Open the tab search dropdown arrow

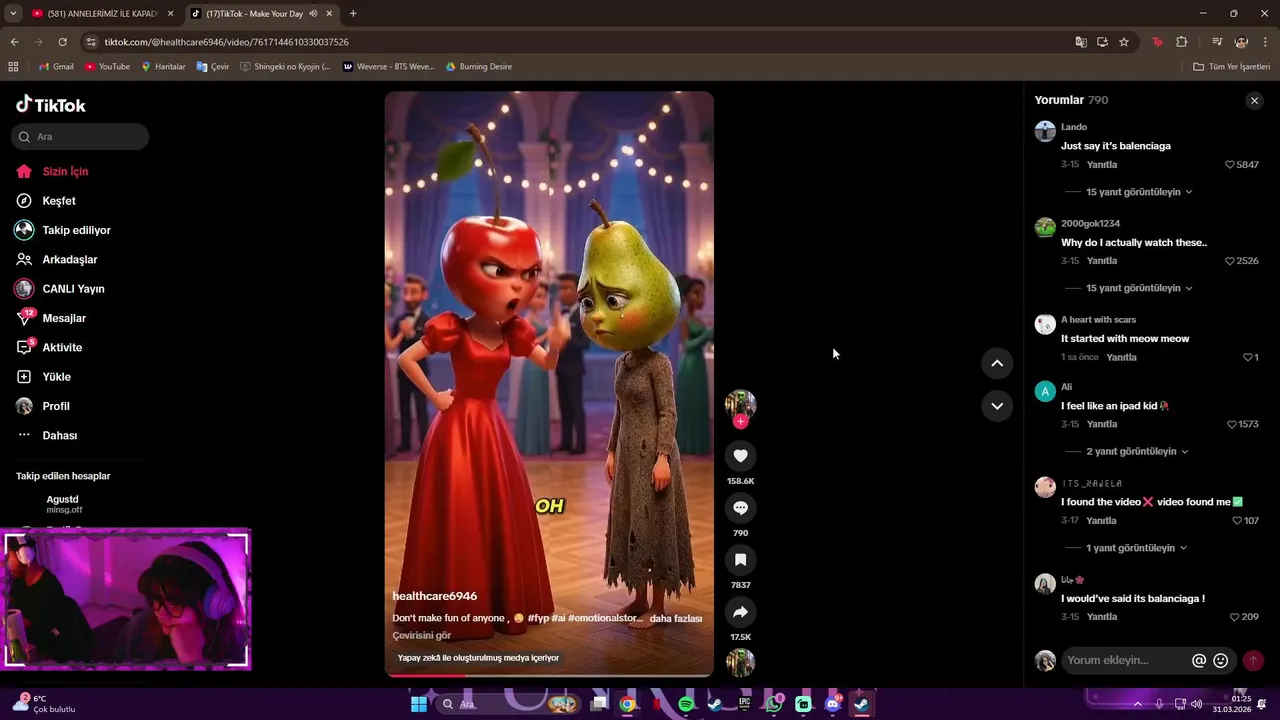point(12,14)
